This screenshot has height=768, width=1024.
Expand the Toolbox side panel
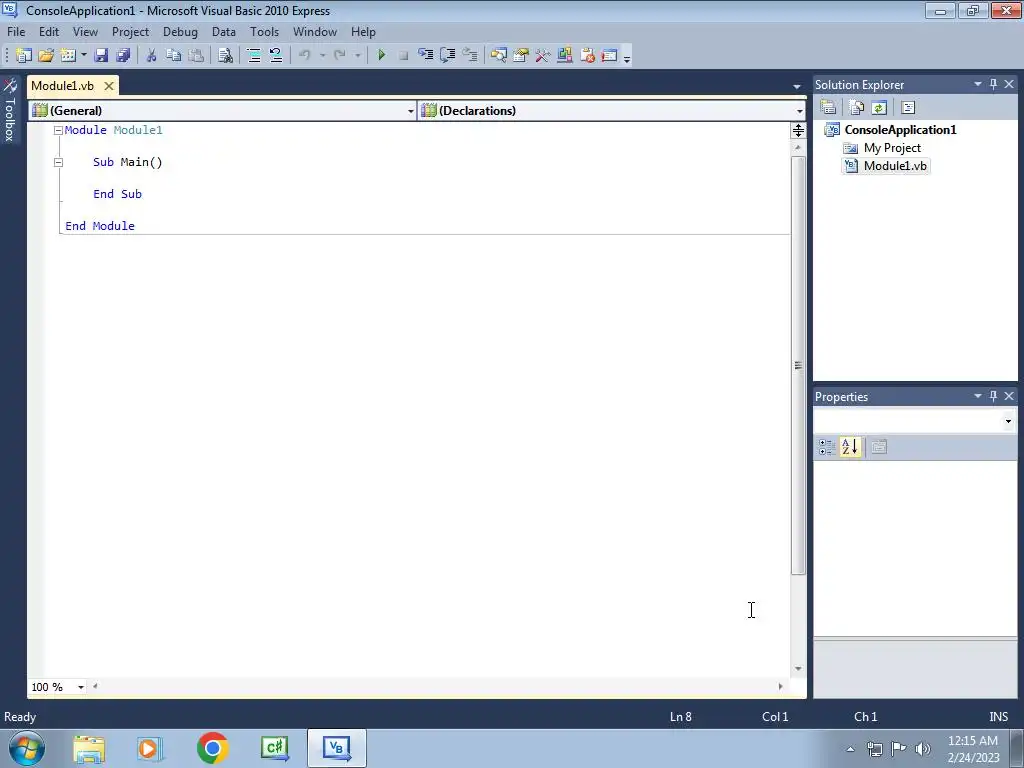[10, 110]
